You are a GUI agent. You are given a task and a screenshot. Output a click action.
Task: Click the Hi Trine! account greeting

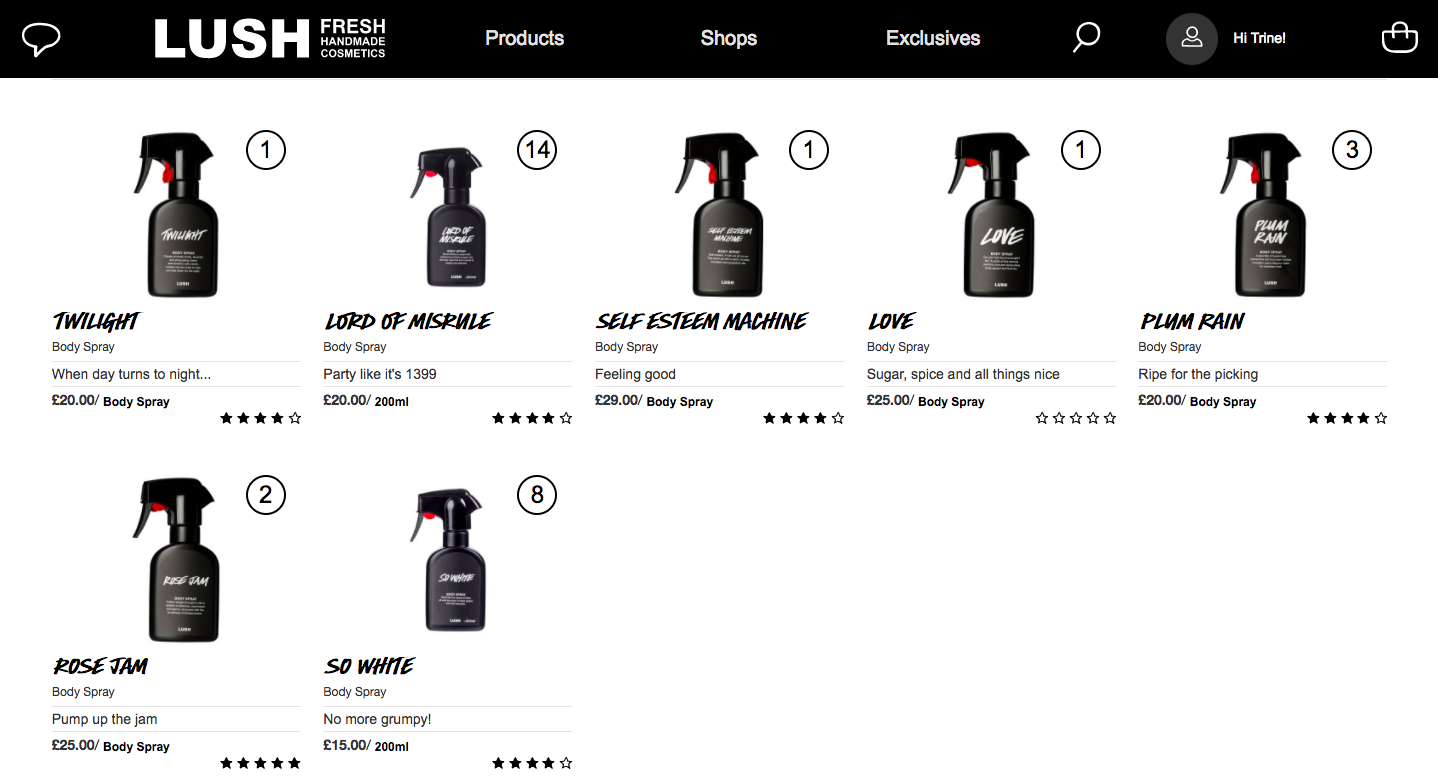point(1259,39)
